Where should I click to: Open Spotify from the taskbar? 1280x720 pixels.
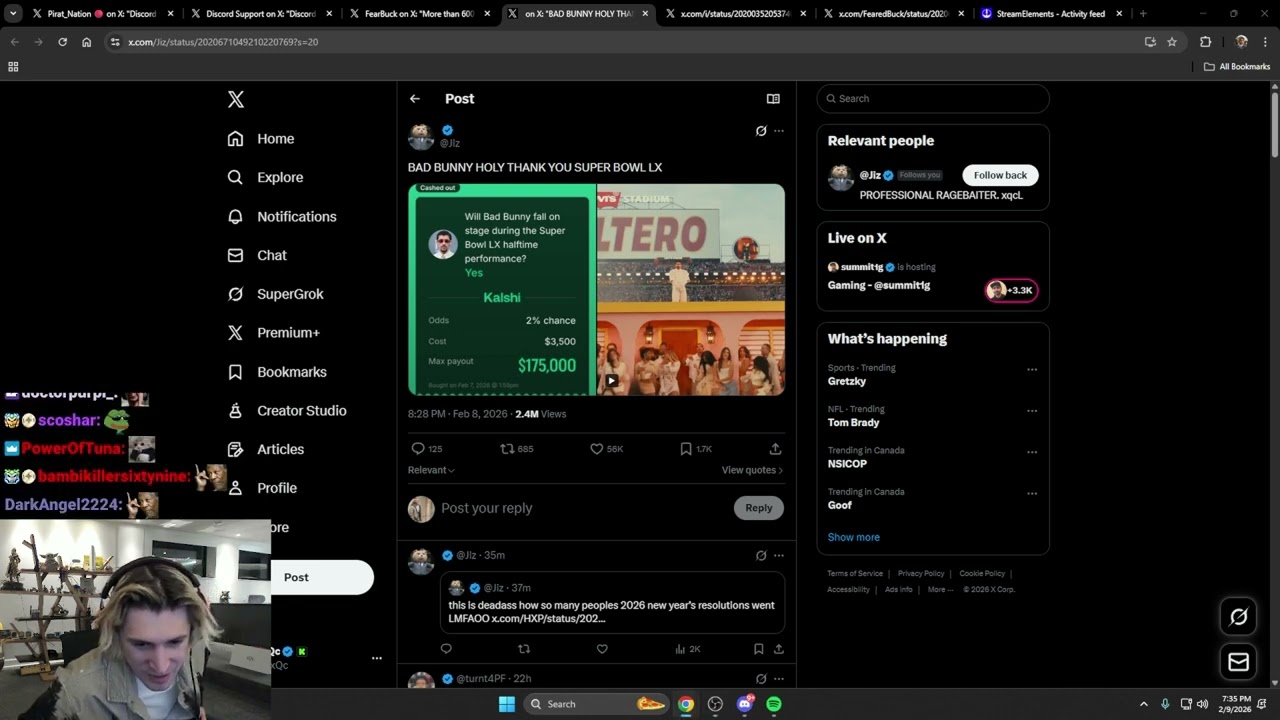(x=774, y=704)
